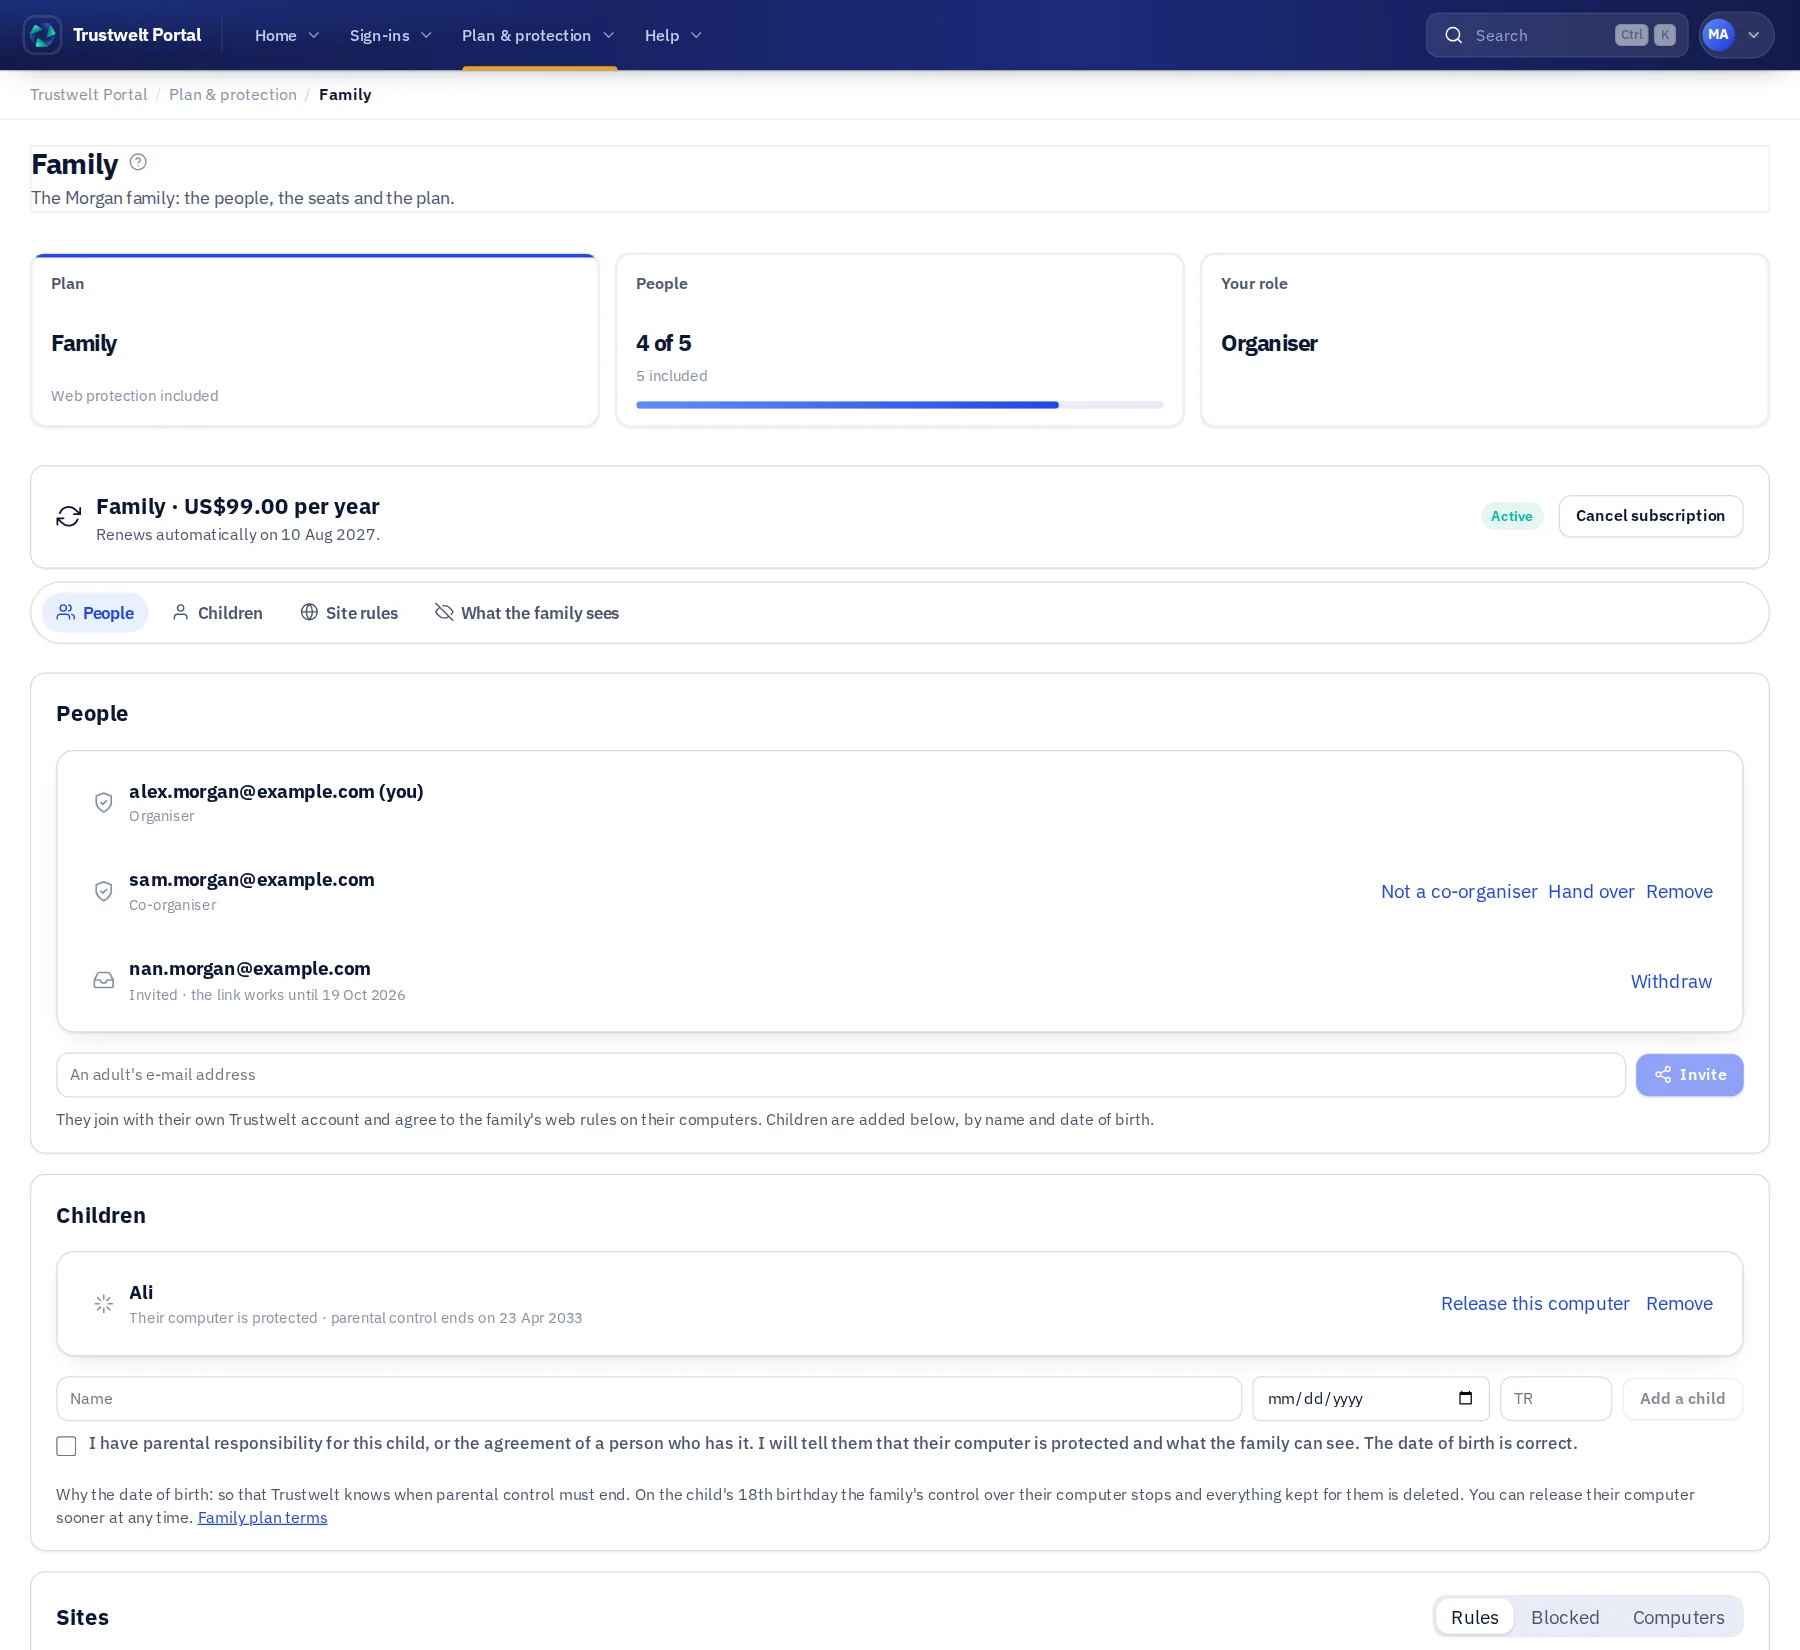Focus the child Name input field
The height and width of the screenshot is (1650, 1800).
tap(649, 1399)
